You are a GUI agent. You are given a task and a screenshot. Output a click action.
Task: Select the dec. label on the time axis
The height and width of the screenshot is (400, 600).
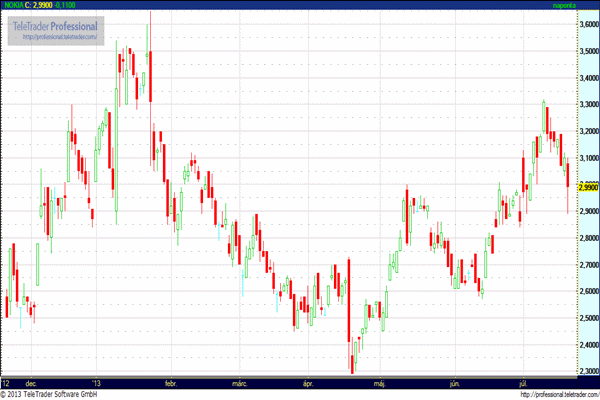click(x=31, y=383)
